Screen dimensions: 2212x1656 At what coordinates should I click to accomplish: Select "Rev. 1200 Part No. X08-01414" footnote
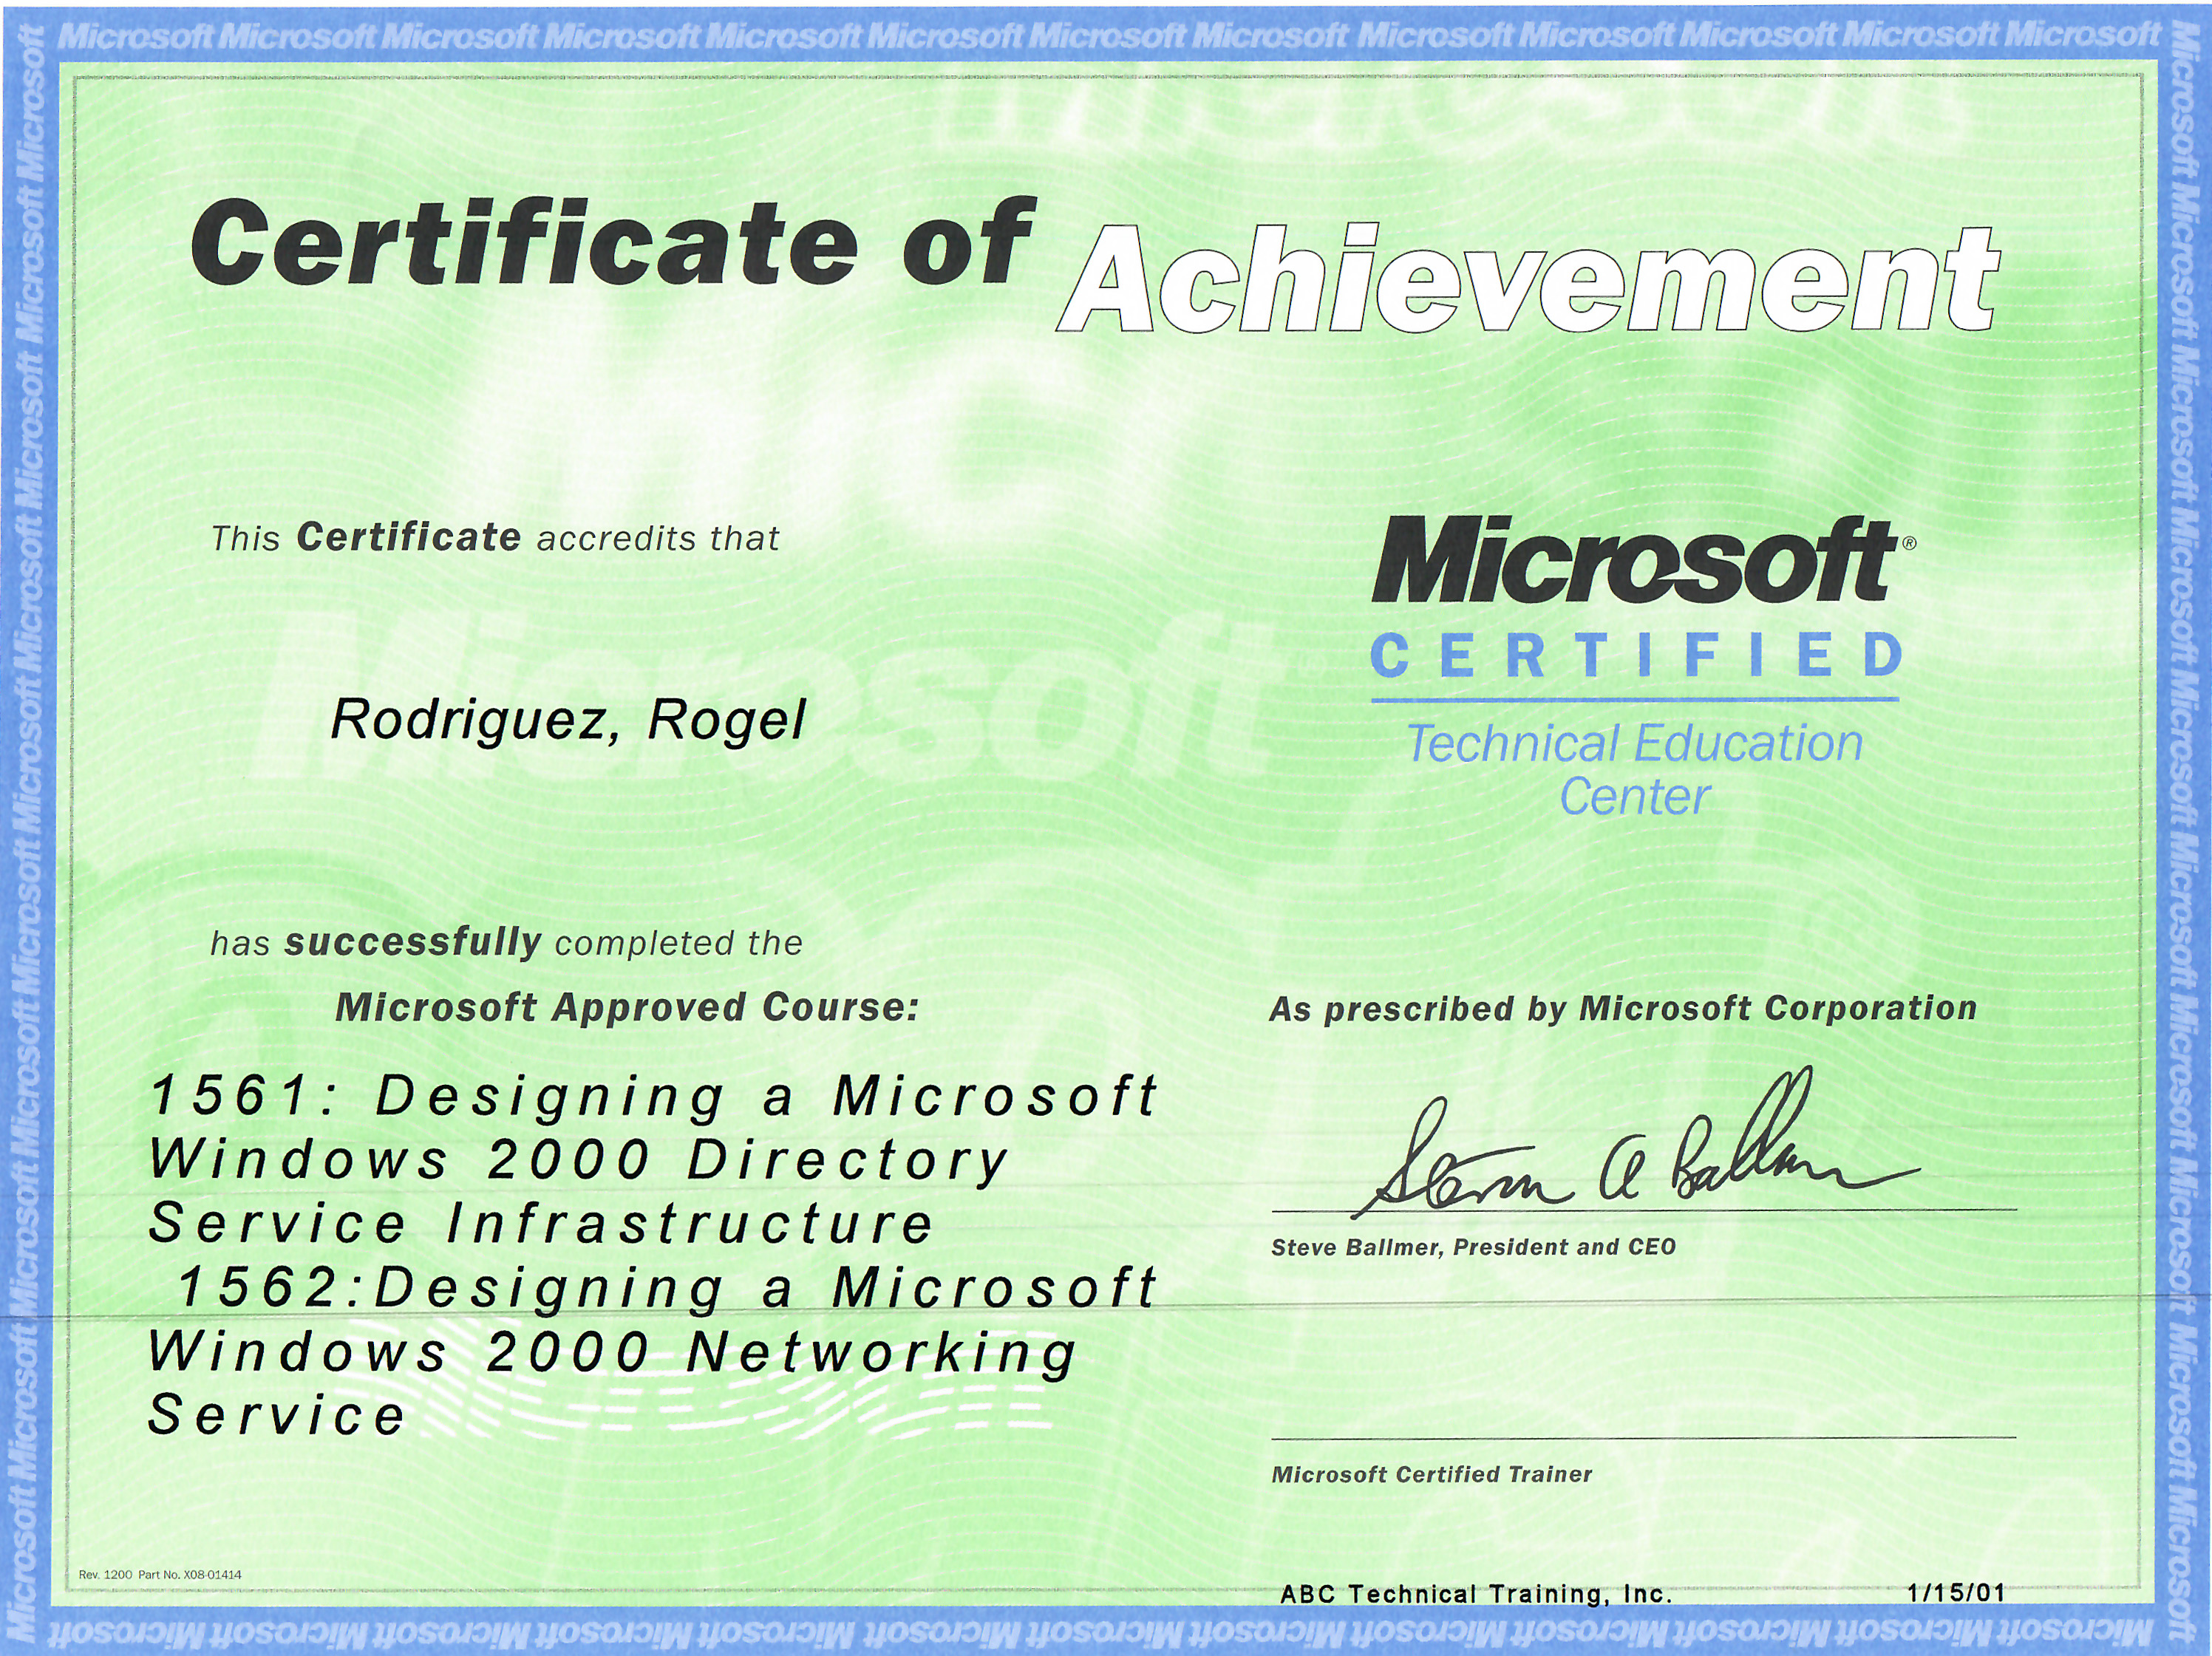pos(160,1574)
